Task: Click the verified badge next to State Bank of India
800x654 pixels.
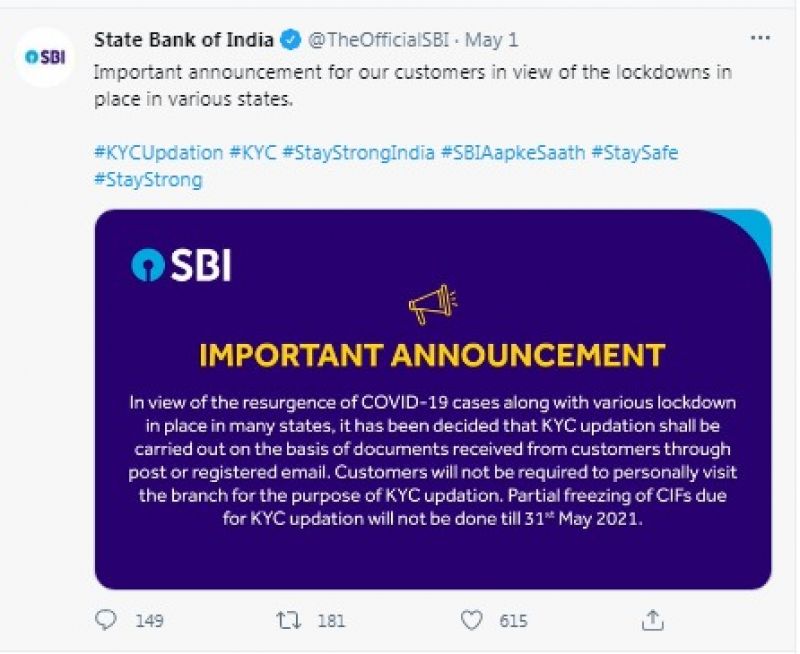Action: coord(291,40)
